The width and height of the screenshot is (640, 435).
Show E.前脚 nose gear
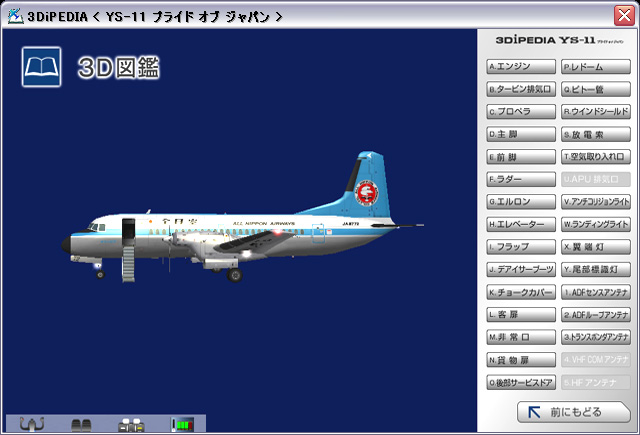point(521,157)
